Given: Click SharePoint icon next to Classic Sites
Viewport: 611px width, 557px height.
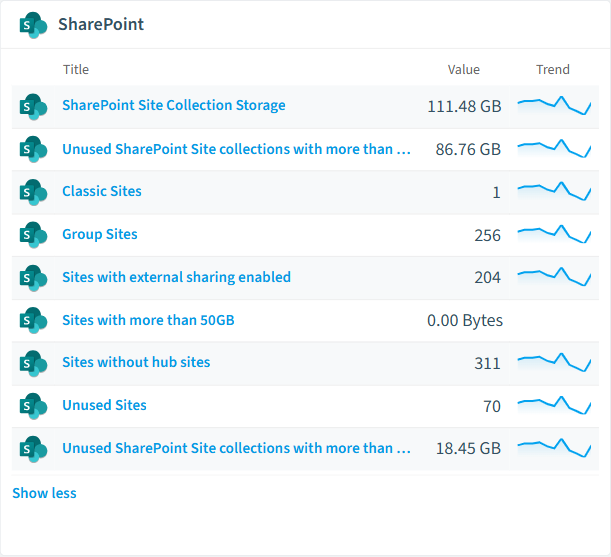Looking at the screenshot, I should [34, 192].
